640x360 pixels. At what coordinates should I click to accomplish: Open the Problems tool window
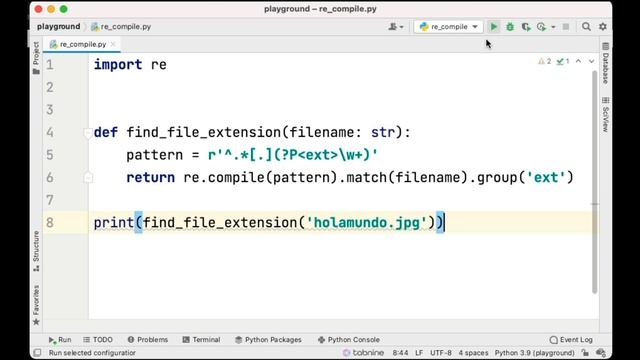click(x=148, y=340)
